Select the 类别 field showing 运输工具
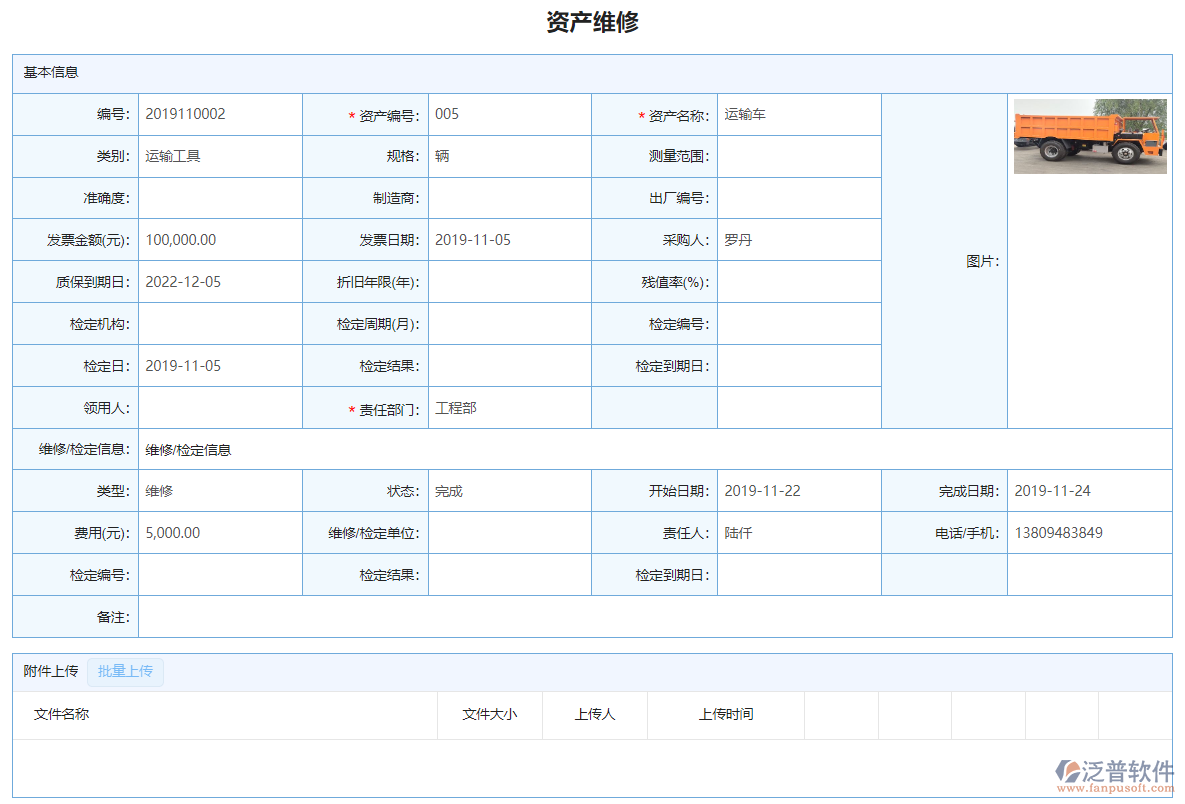Image resolution: width=1185 pixels, height=804 pixels. click(220, 156)
